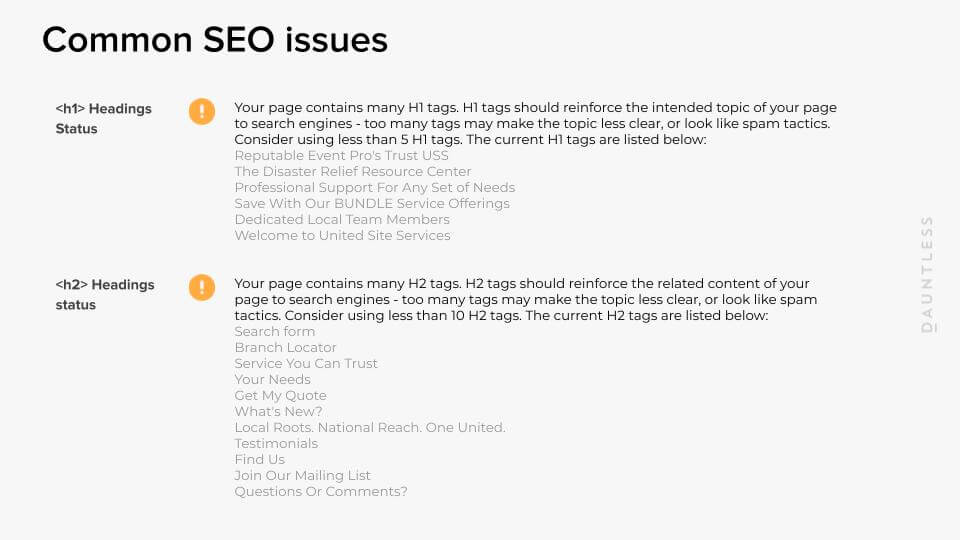The image size is (960, 540).
Task: Click 'Local Roots. National Reach. One United.'
Action: 369,428
